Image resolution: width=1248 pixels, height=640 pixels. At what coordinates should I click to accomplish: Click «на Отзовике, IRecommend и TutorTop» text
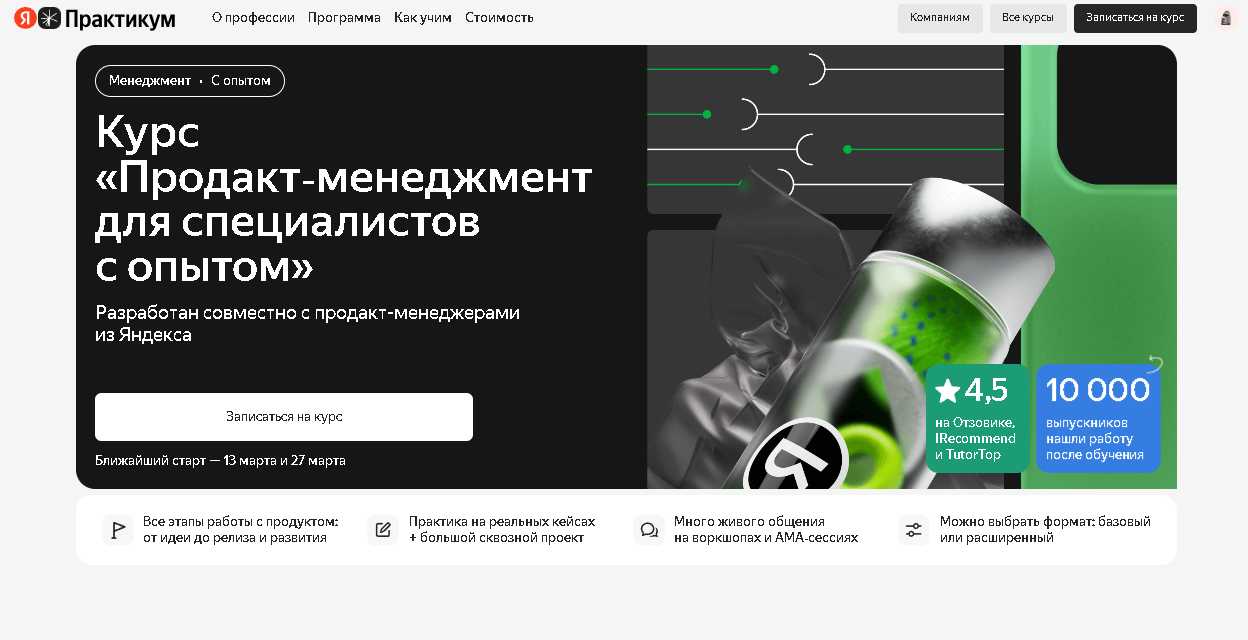pyautogui.click(x=975, y=439)
